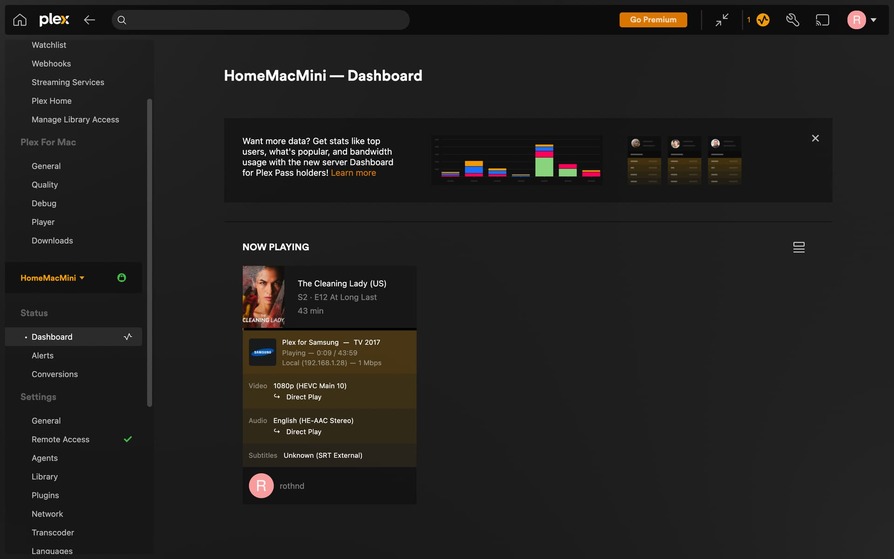Click the rothnd user avatar
894x559 pixels.
click(x=261, y=486)
